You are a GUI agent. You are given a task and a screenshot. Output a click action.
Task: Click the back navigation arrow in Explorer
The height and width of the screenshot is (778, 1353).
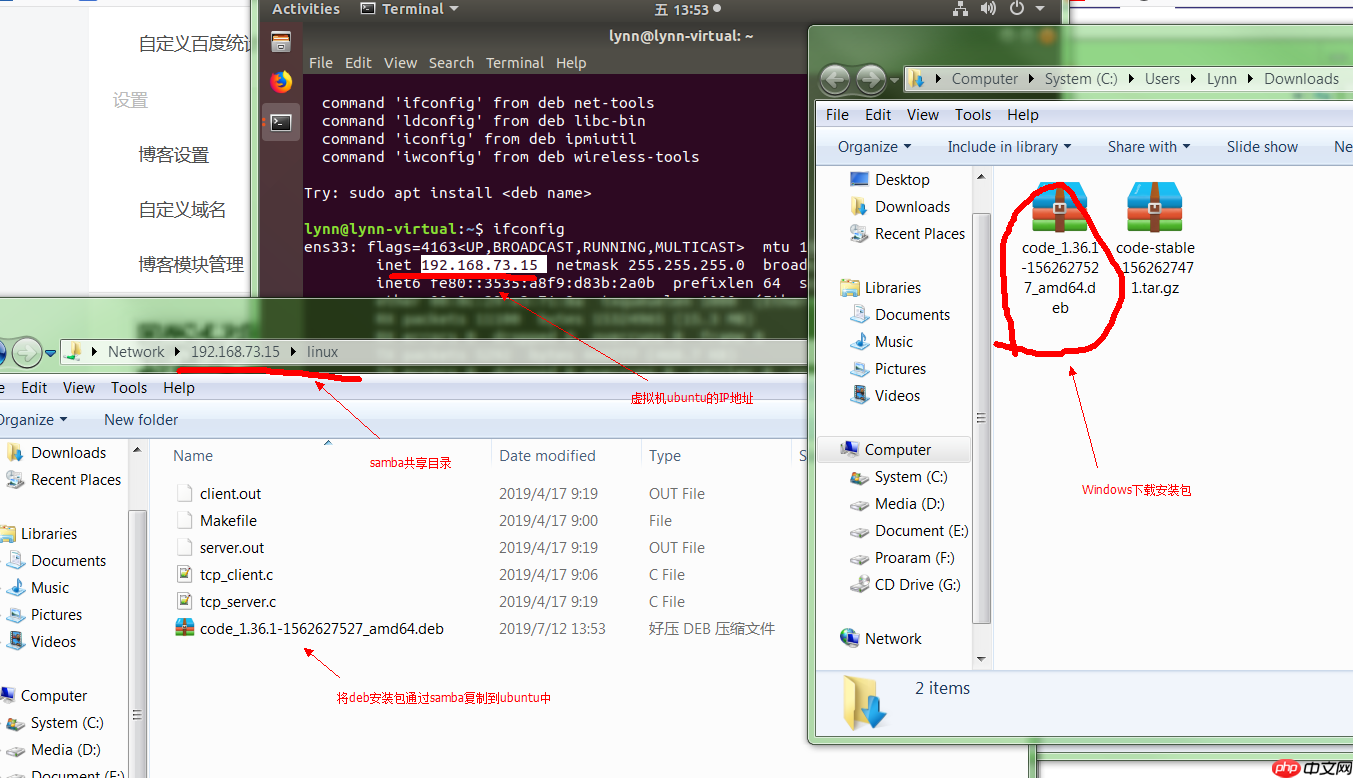pos(834,79)
